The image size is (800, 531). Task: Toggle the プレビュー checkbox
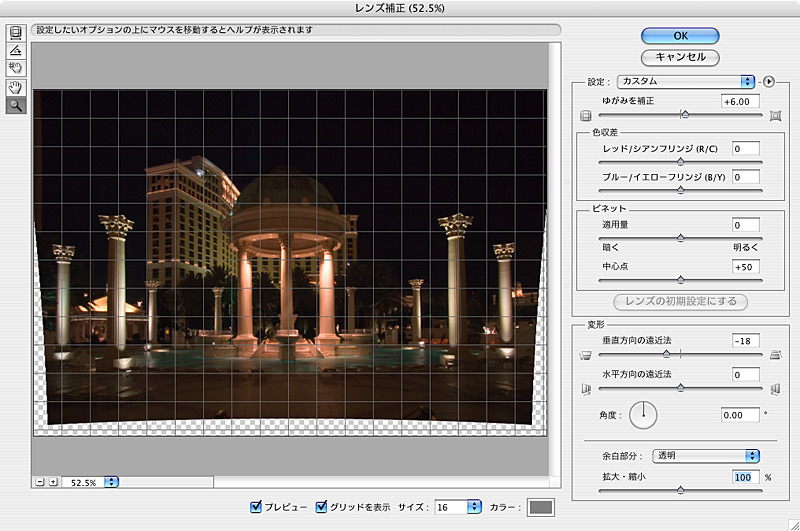click(256, 507)
